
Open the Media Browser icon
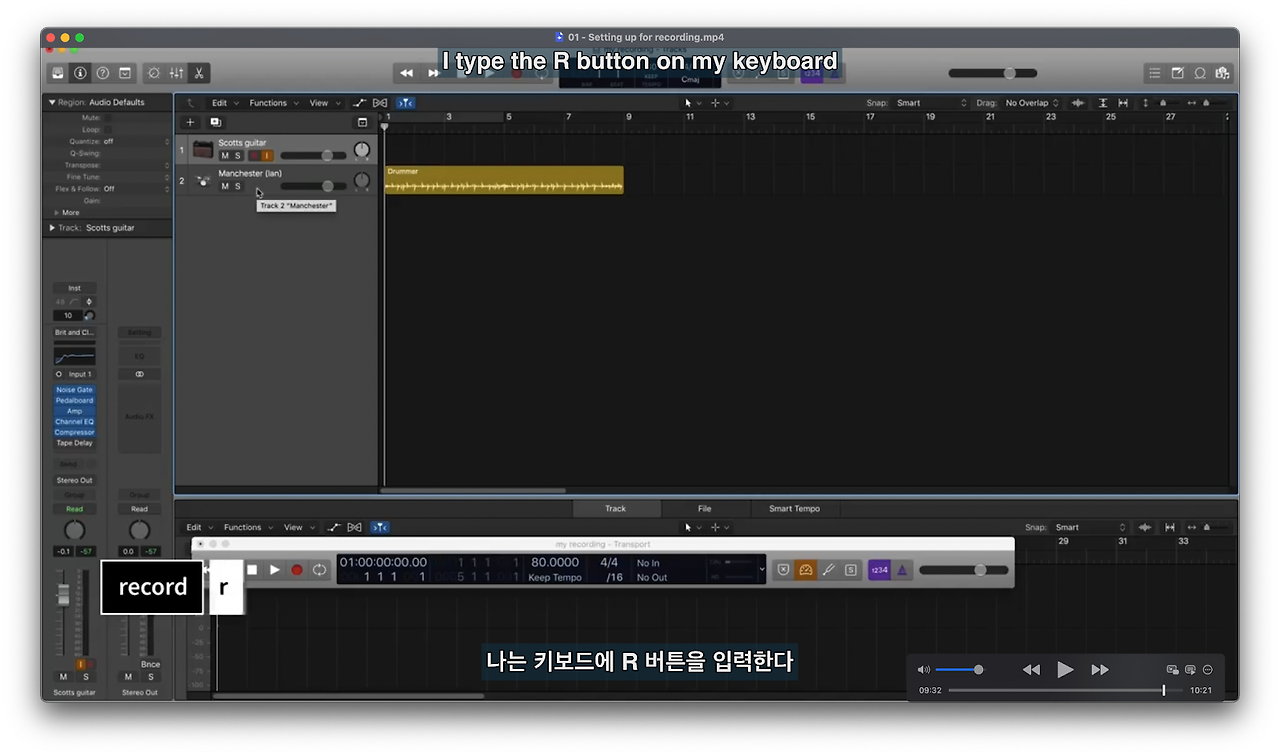tap(1221, 73)
